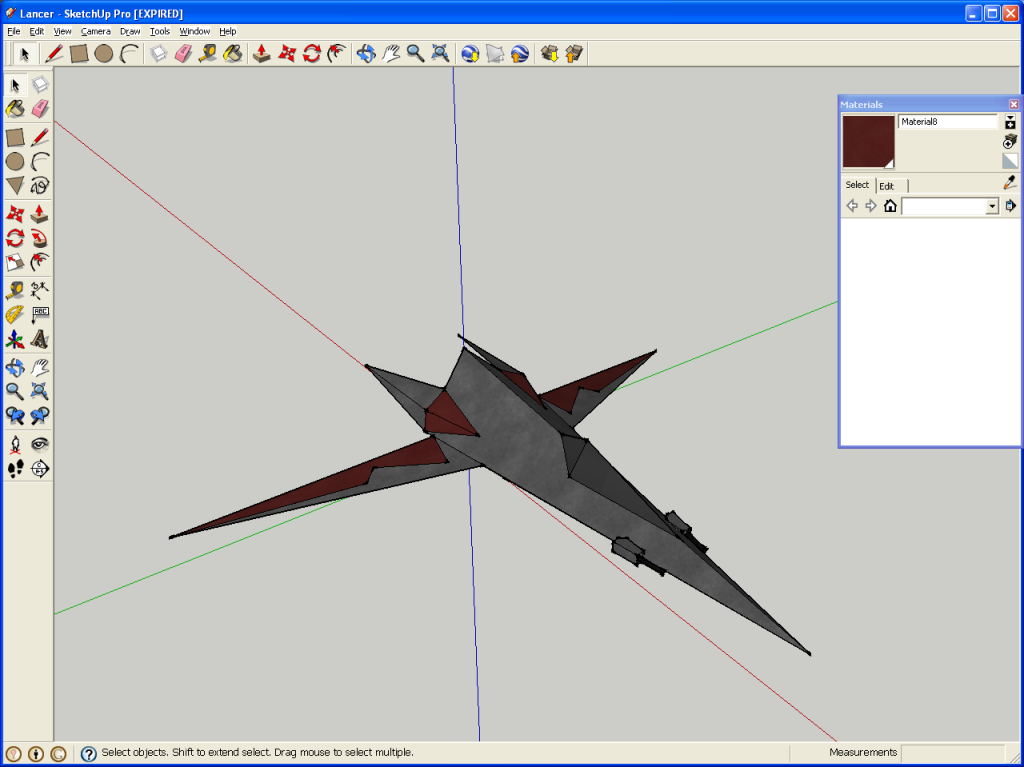Close the Materials panel

1014,105
